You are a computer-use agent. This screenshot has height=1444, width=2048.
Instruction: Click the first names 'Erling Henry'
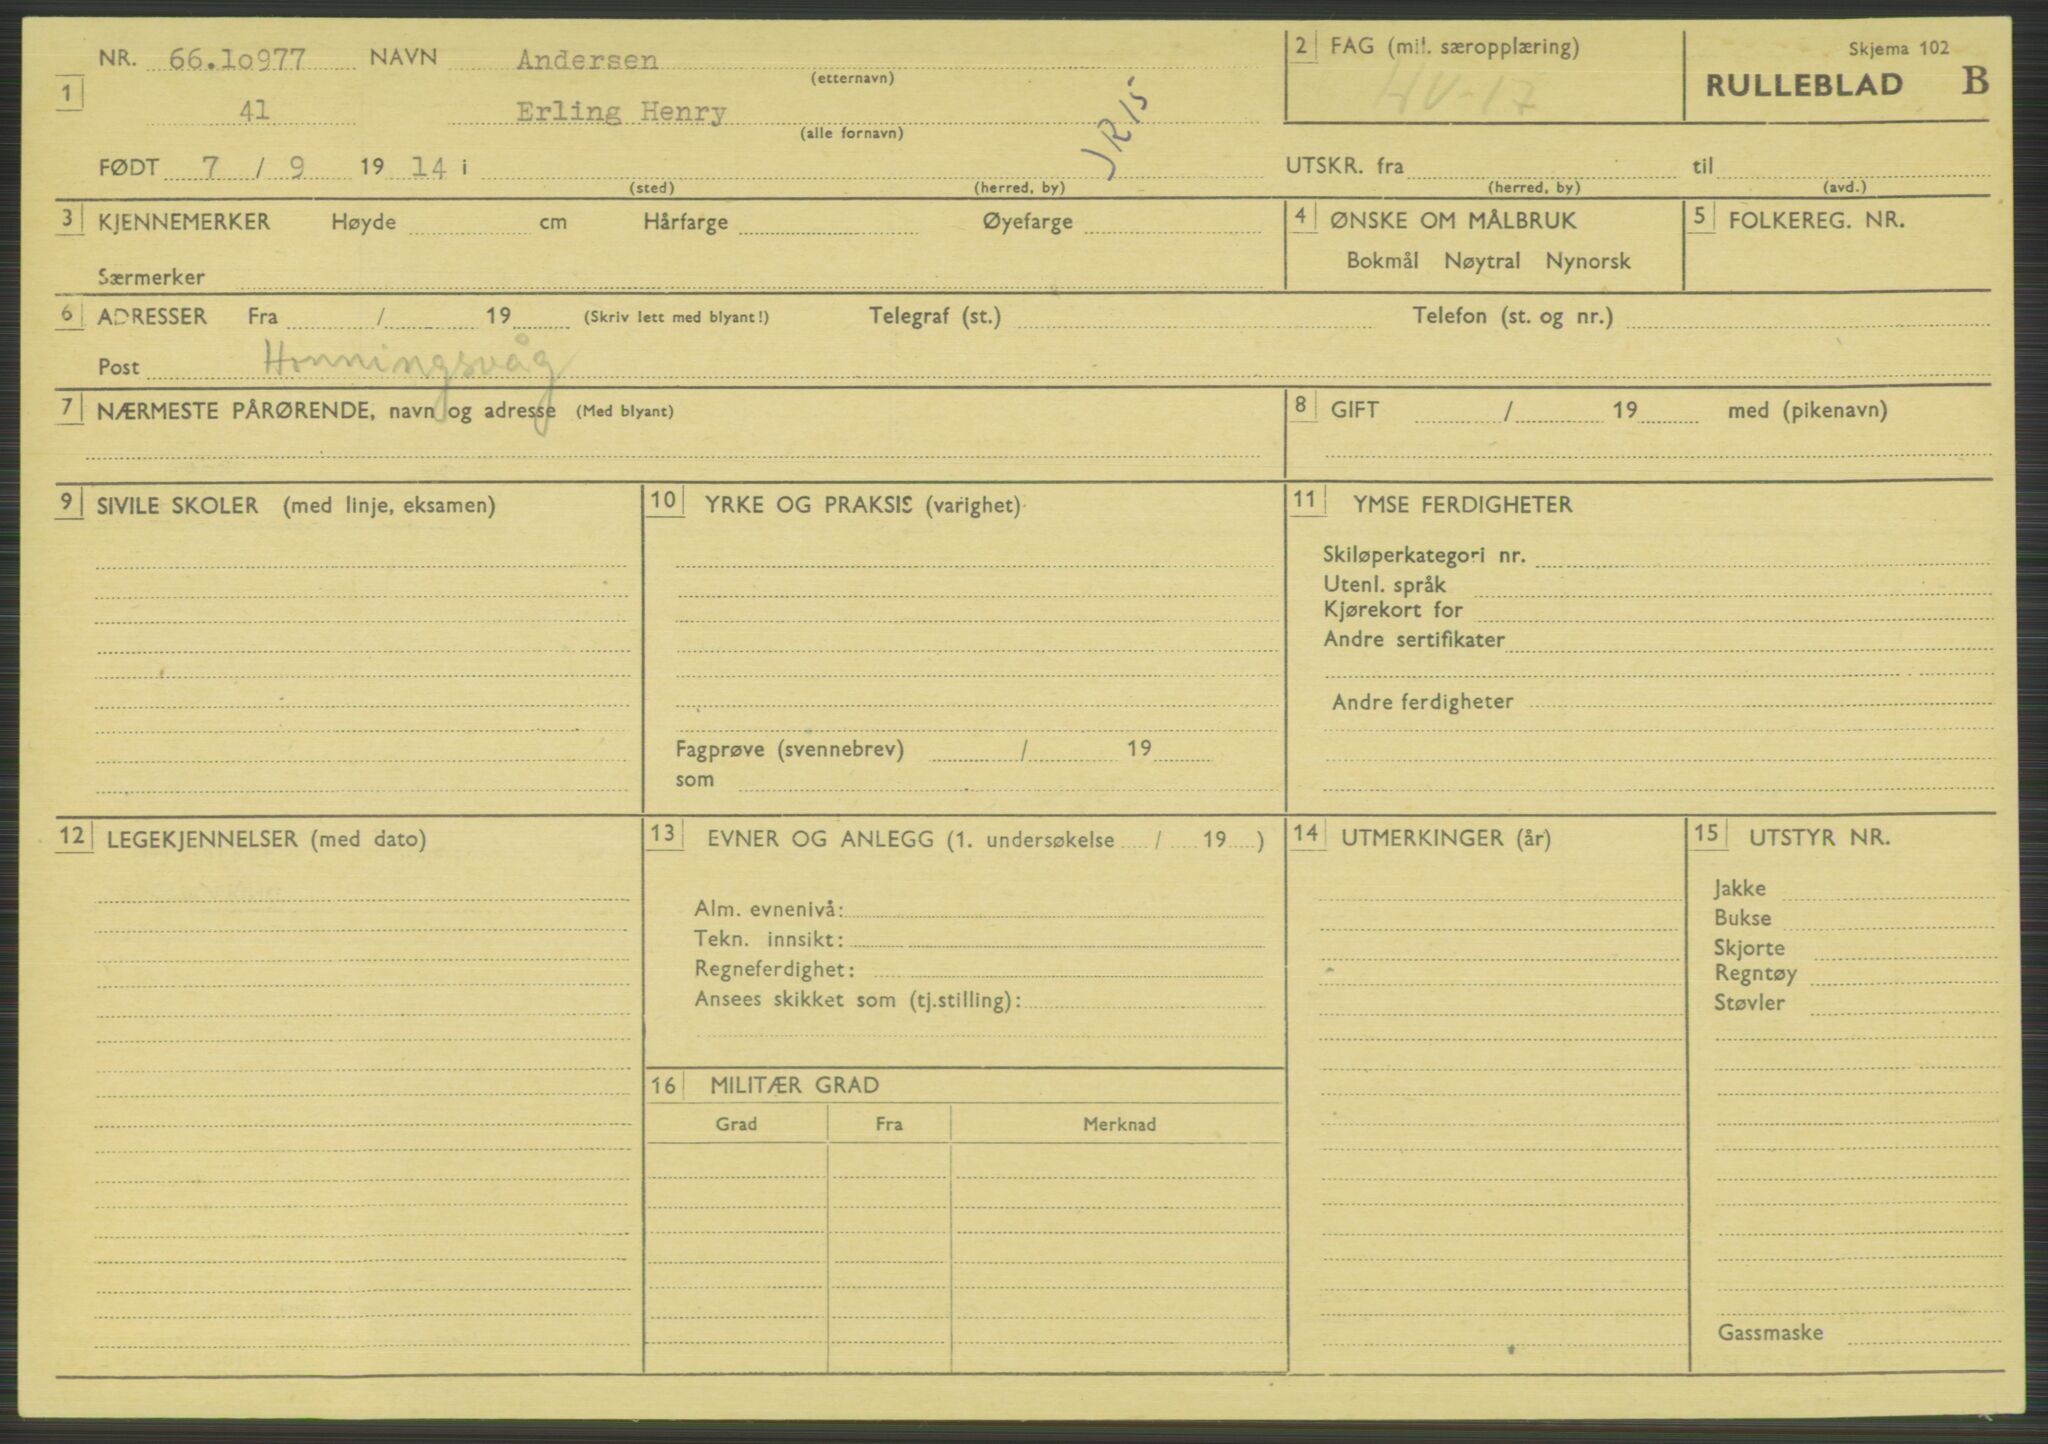621,112
